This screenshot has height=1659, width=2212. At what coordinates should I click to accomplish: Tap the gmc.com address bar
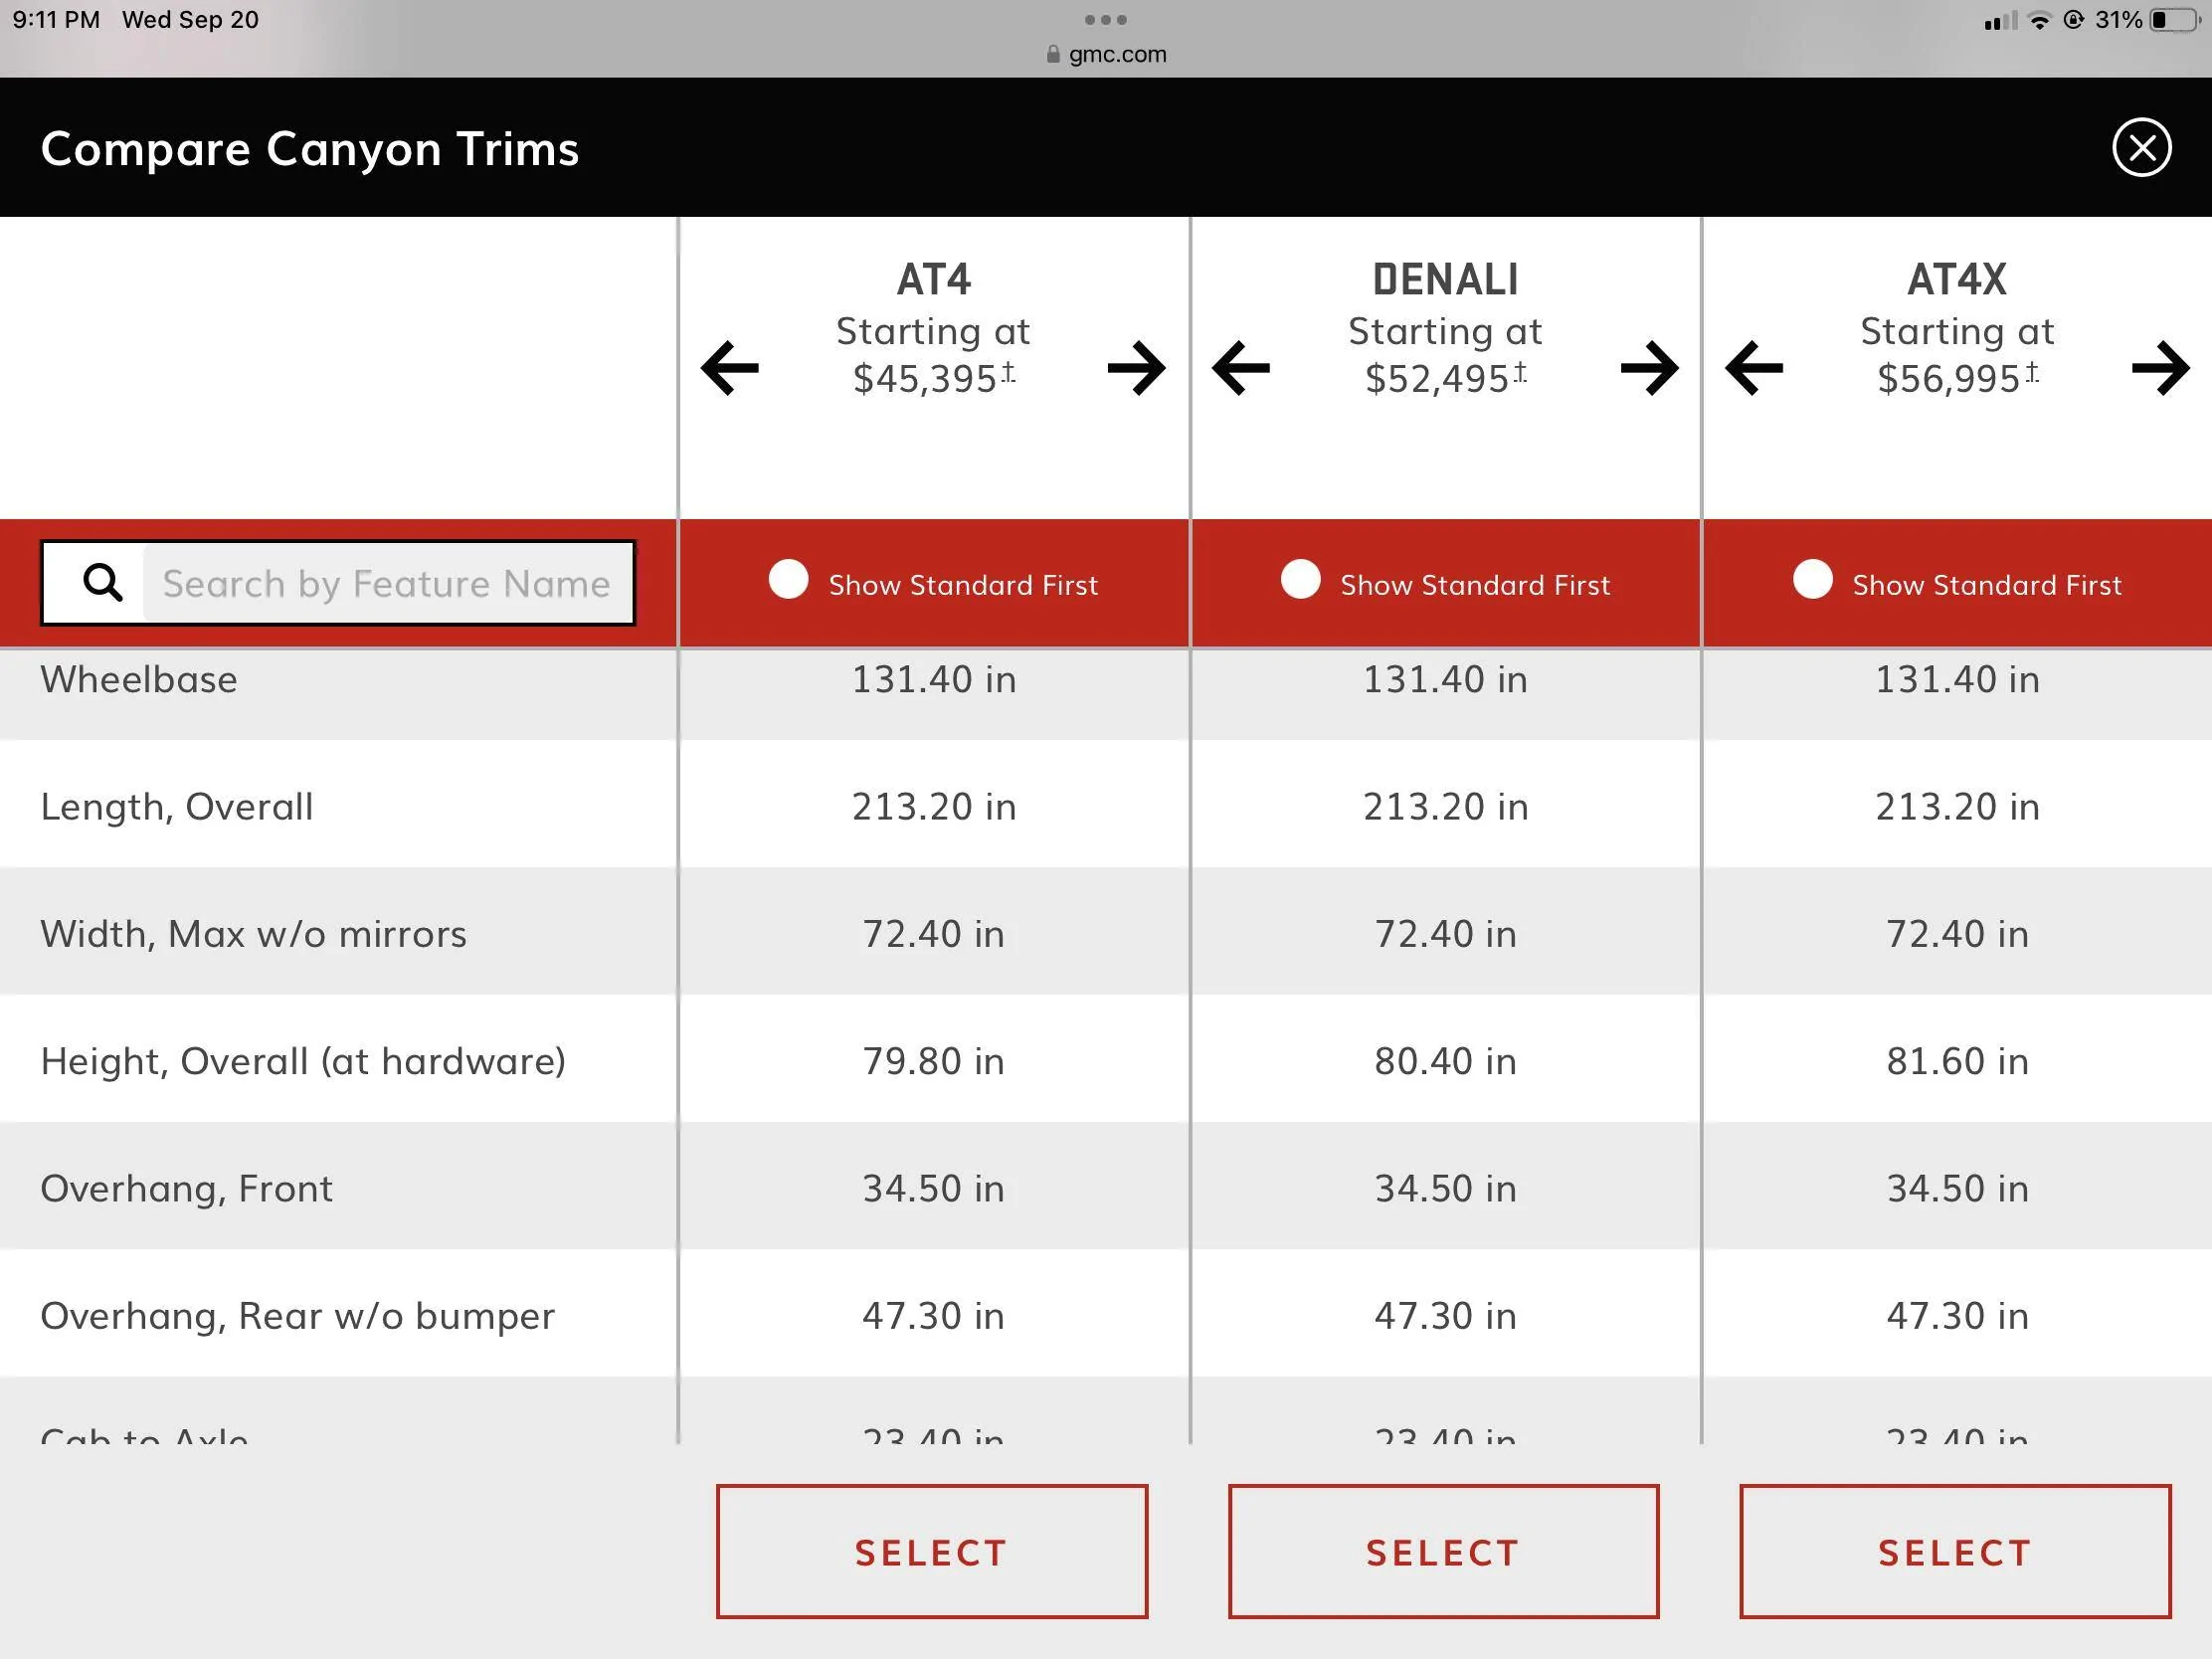coord(1106,54)
